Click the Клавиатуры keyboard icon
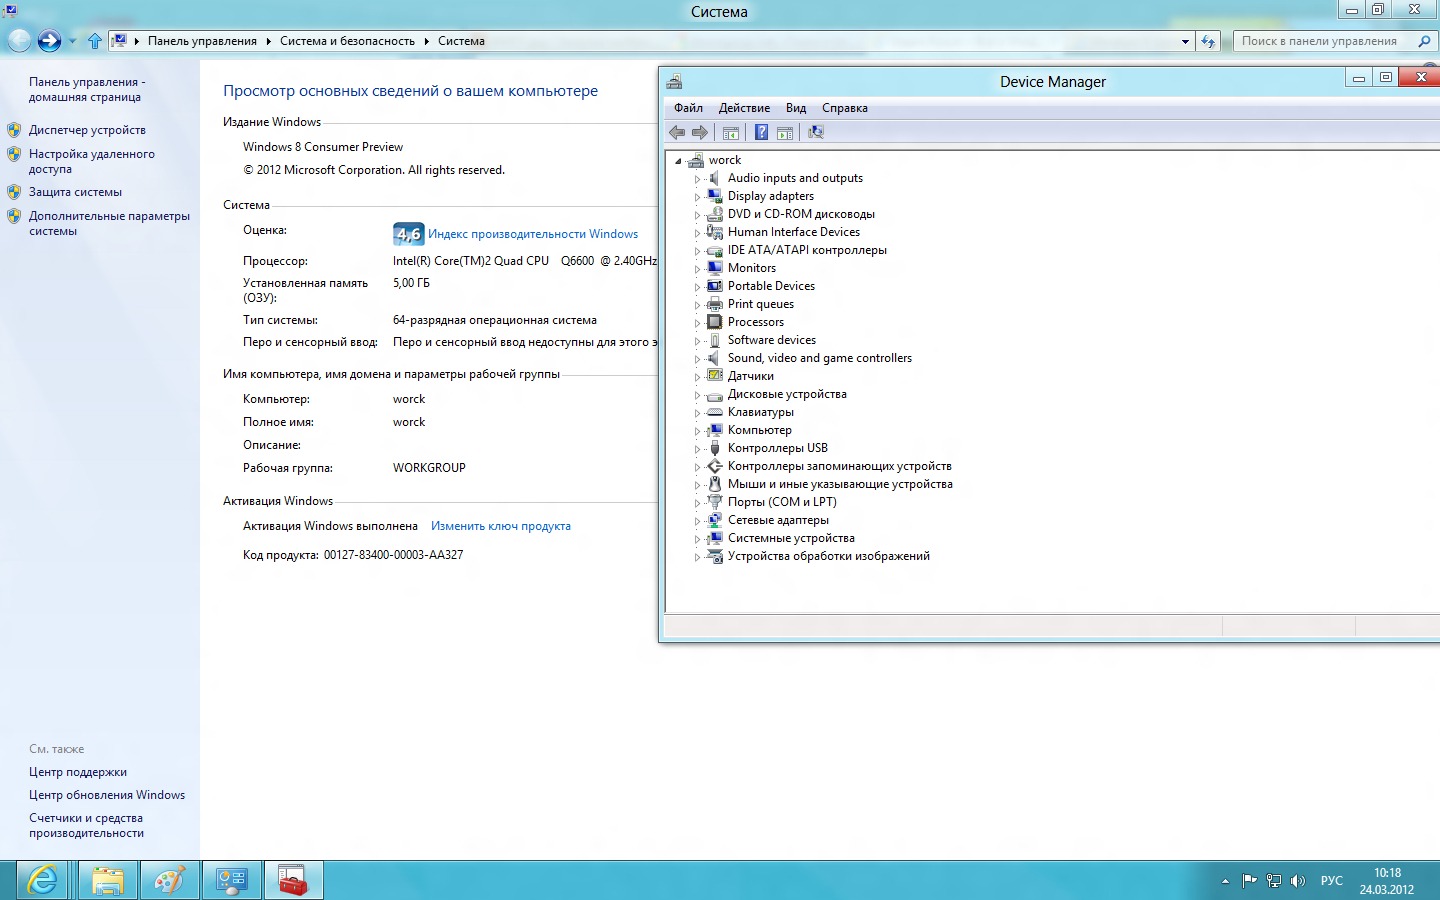This screenshot has width=1440, height=900. [714, 412]
